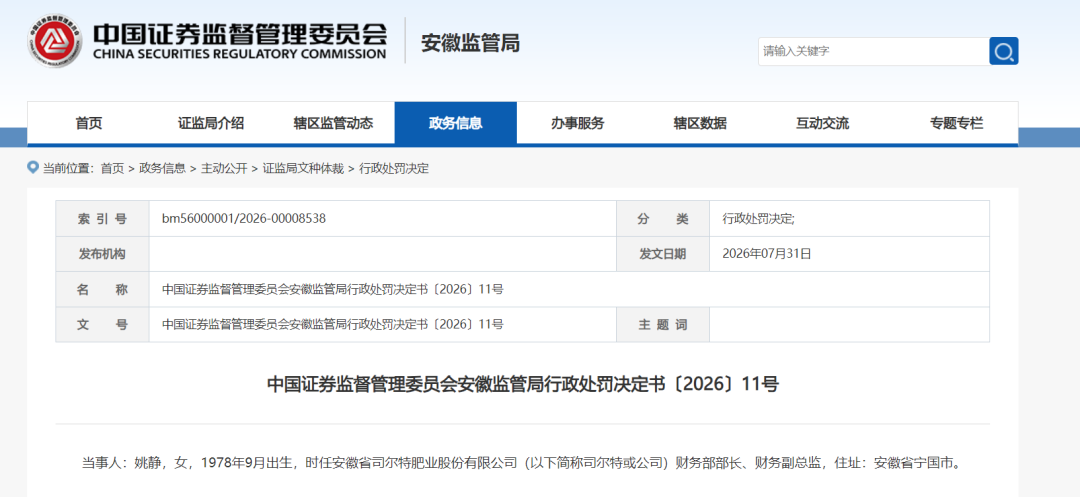Click the 名称 row document title value
The height and width of the screenshot is (497, 1080).
click(x=333, y=290)
